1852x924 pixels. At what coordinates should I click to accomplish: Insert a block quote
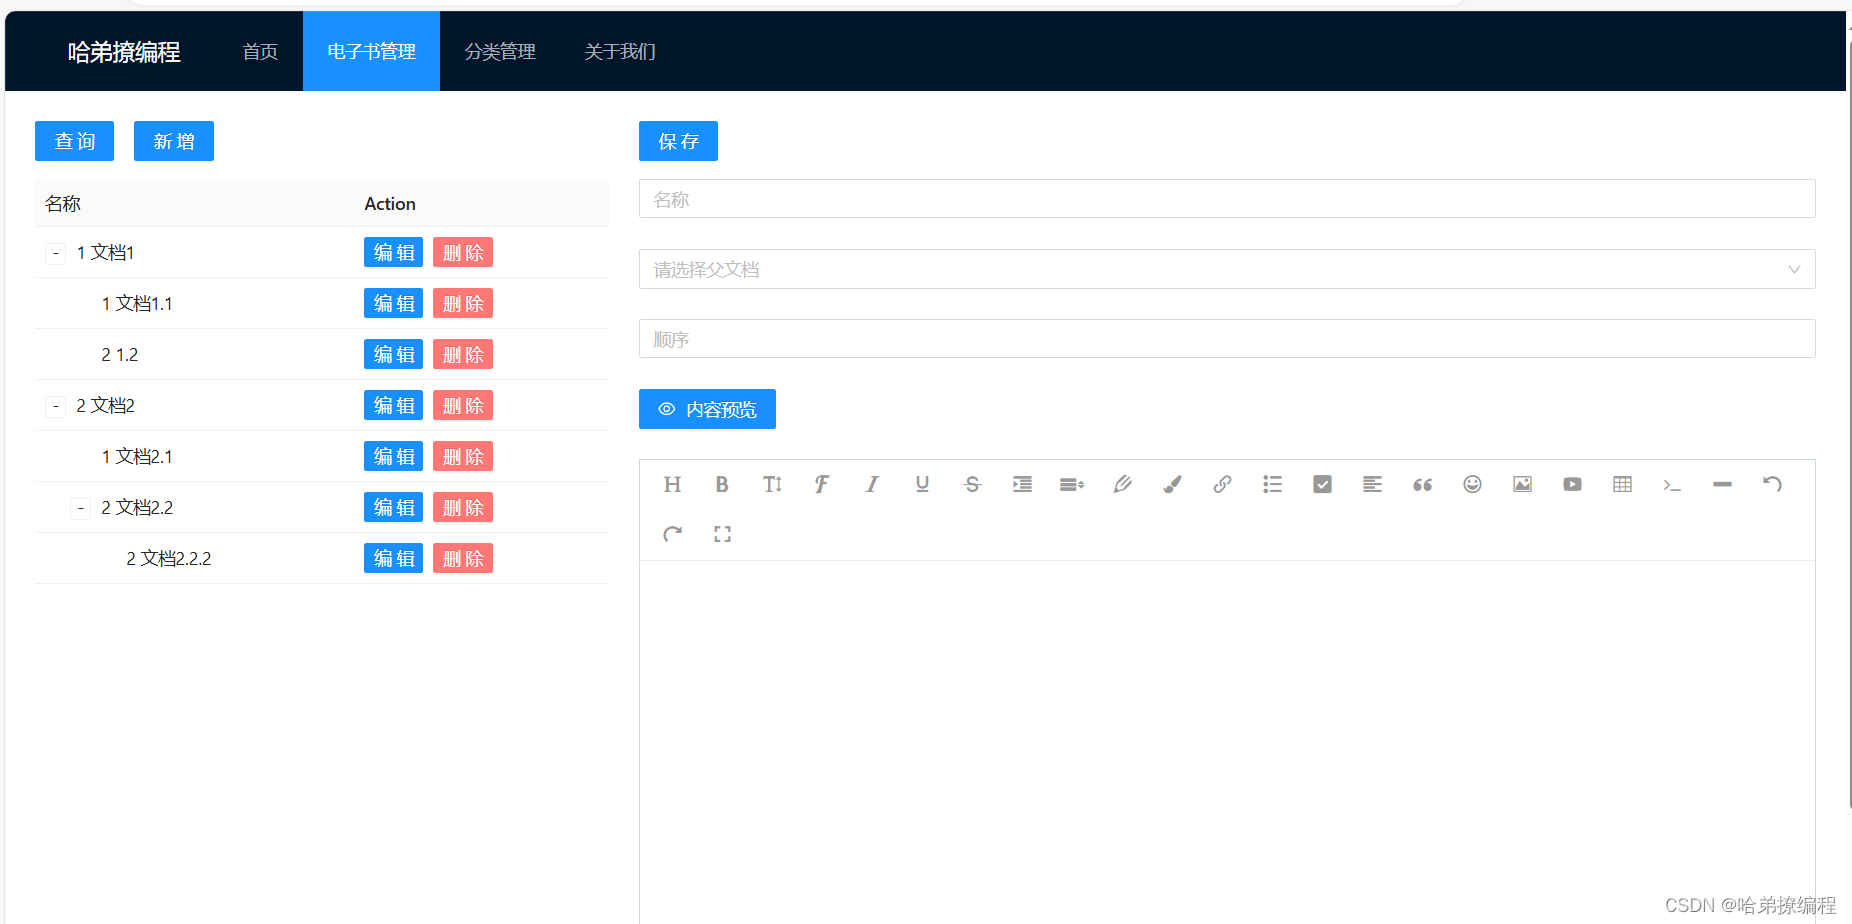(1422, 485)
